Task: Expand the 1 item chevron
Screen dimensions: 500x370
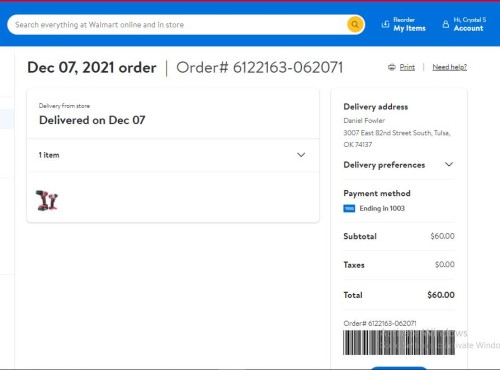Action: pyautogui.click(x=301, y=155)
